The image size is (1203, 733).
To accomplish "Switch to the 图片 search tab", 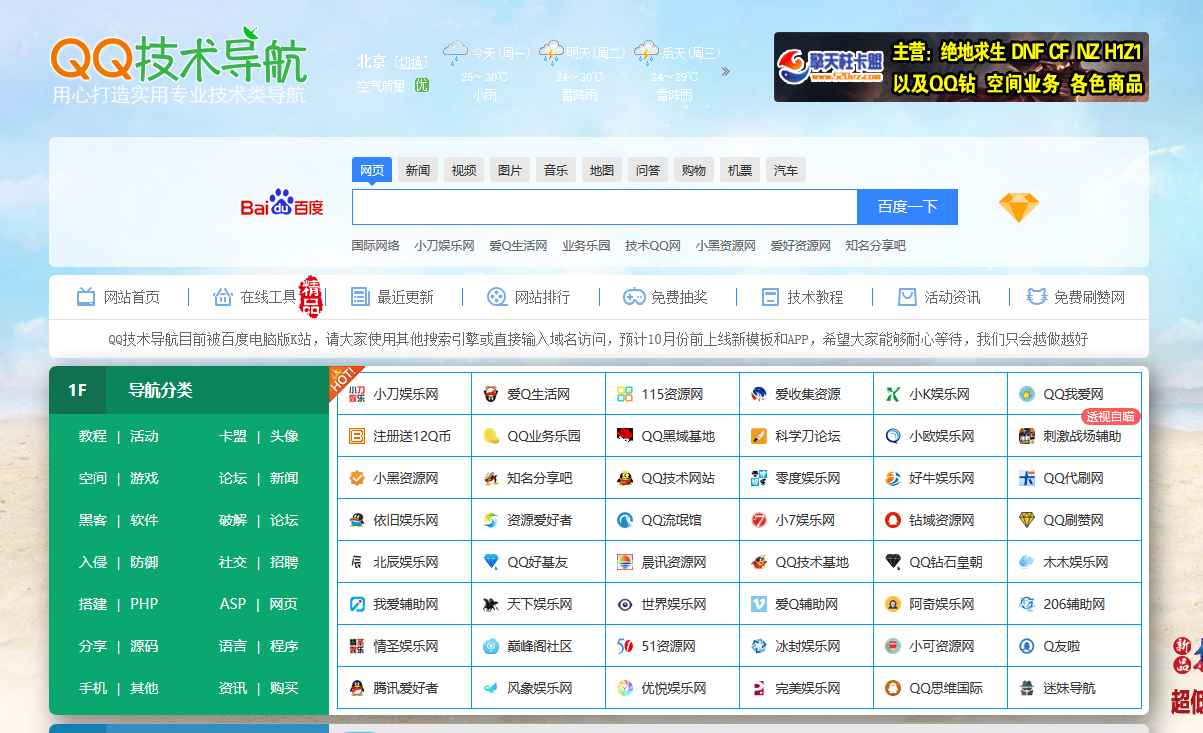I will 509,169.
